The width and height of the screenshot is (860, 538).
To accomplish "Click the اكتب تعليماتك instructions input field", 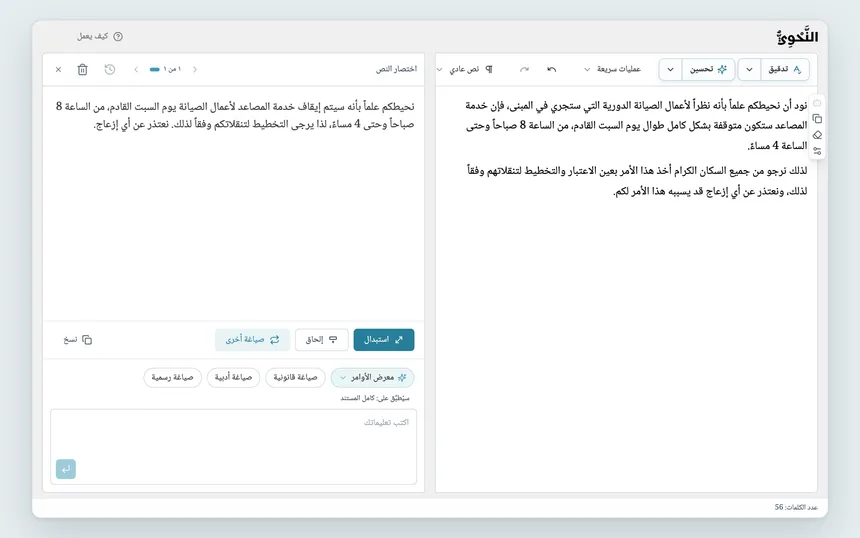I will point(234,446).
